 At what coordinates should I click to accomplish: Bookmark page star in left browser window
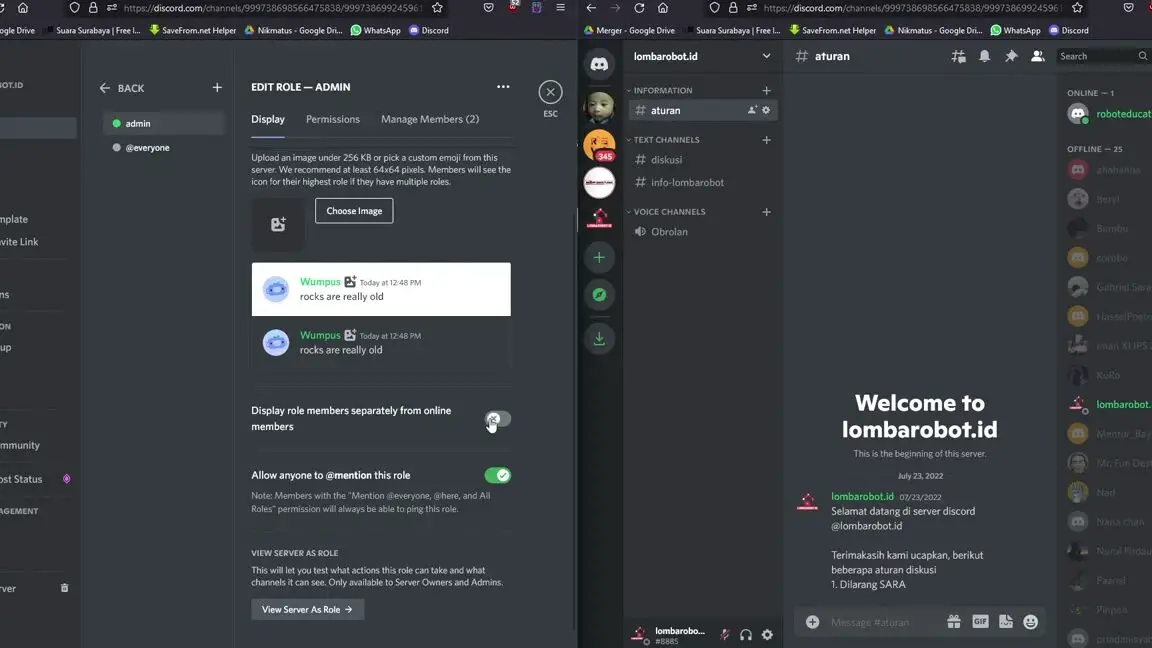(437, 8)
